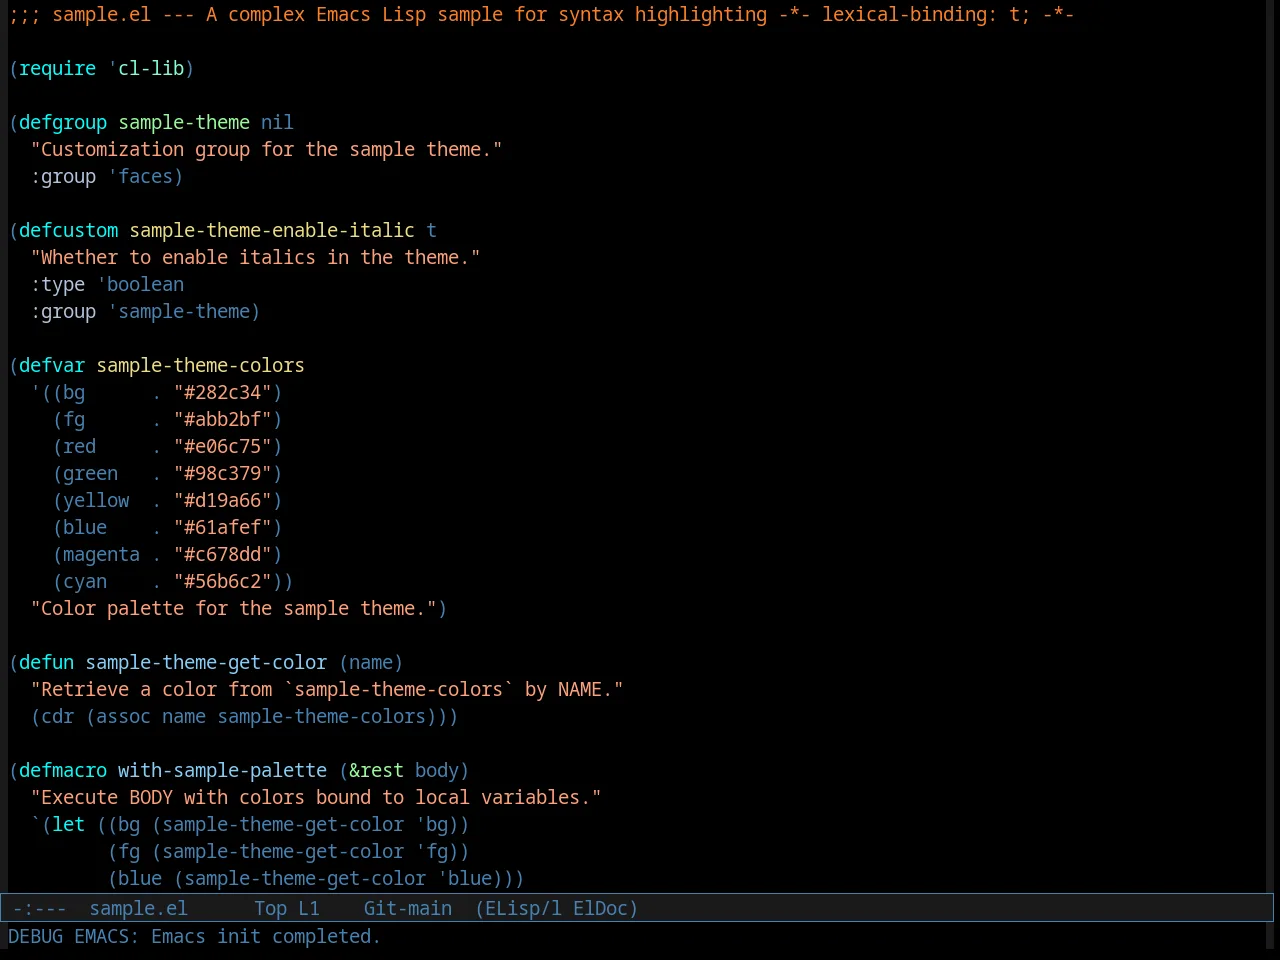Viewport: 1280px width, 960px height.
Task: Click the 'defun' keyword
Action: pos(47,662)
